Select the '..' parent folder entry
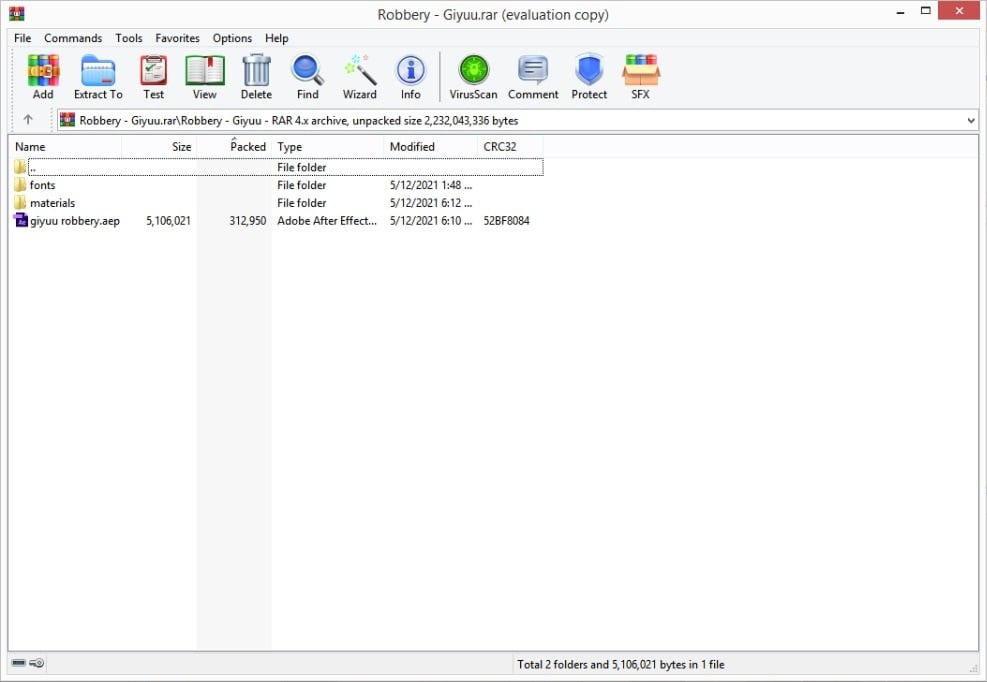The image size is (987, 682). coord(277,167)
